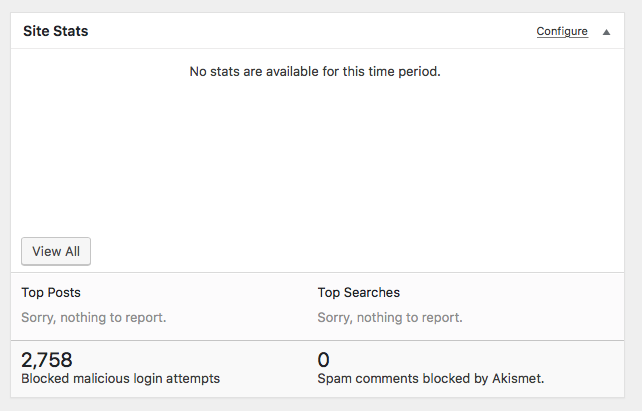Select the Site Stats widget title

coord(56,31)
